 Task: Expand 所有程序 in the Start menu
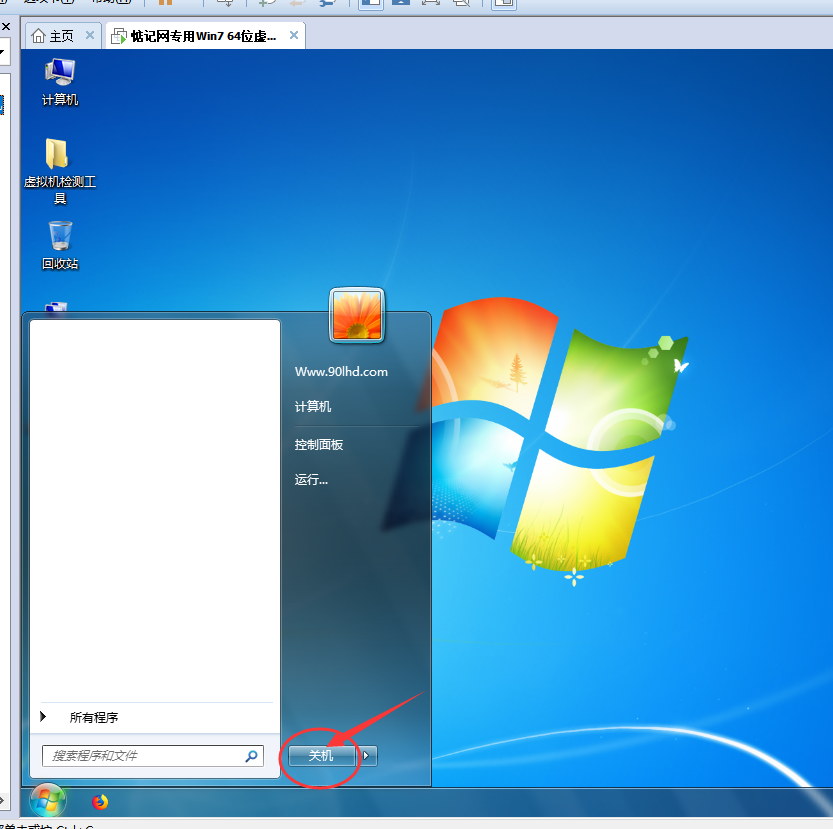tap(94, 717)
